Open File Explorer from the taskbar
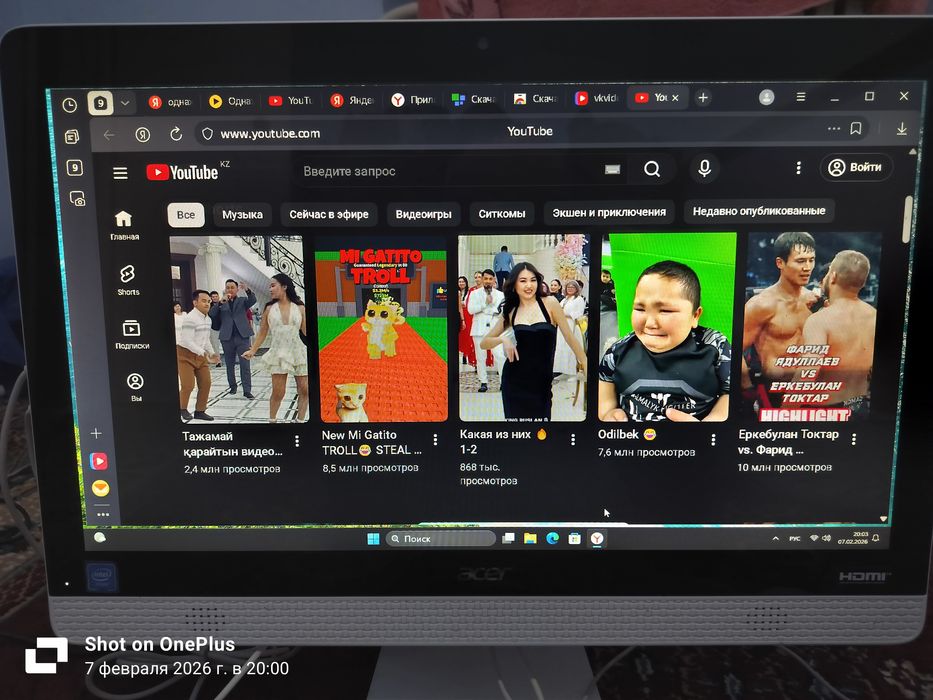 click(530, 539)
